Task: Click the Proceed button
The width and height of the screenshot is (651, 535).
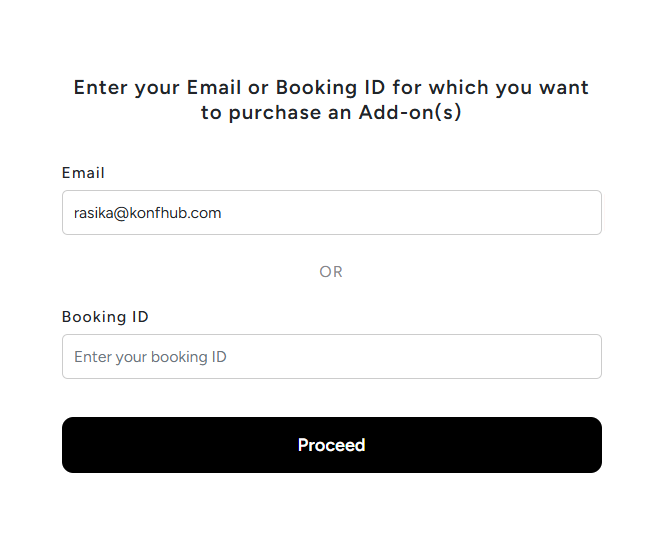Action: tap(332, 445)
